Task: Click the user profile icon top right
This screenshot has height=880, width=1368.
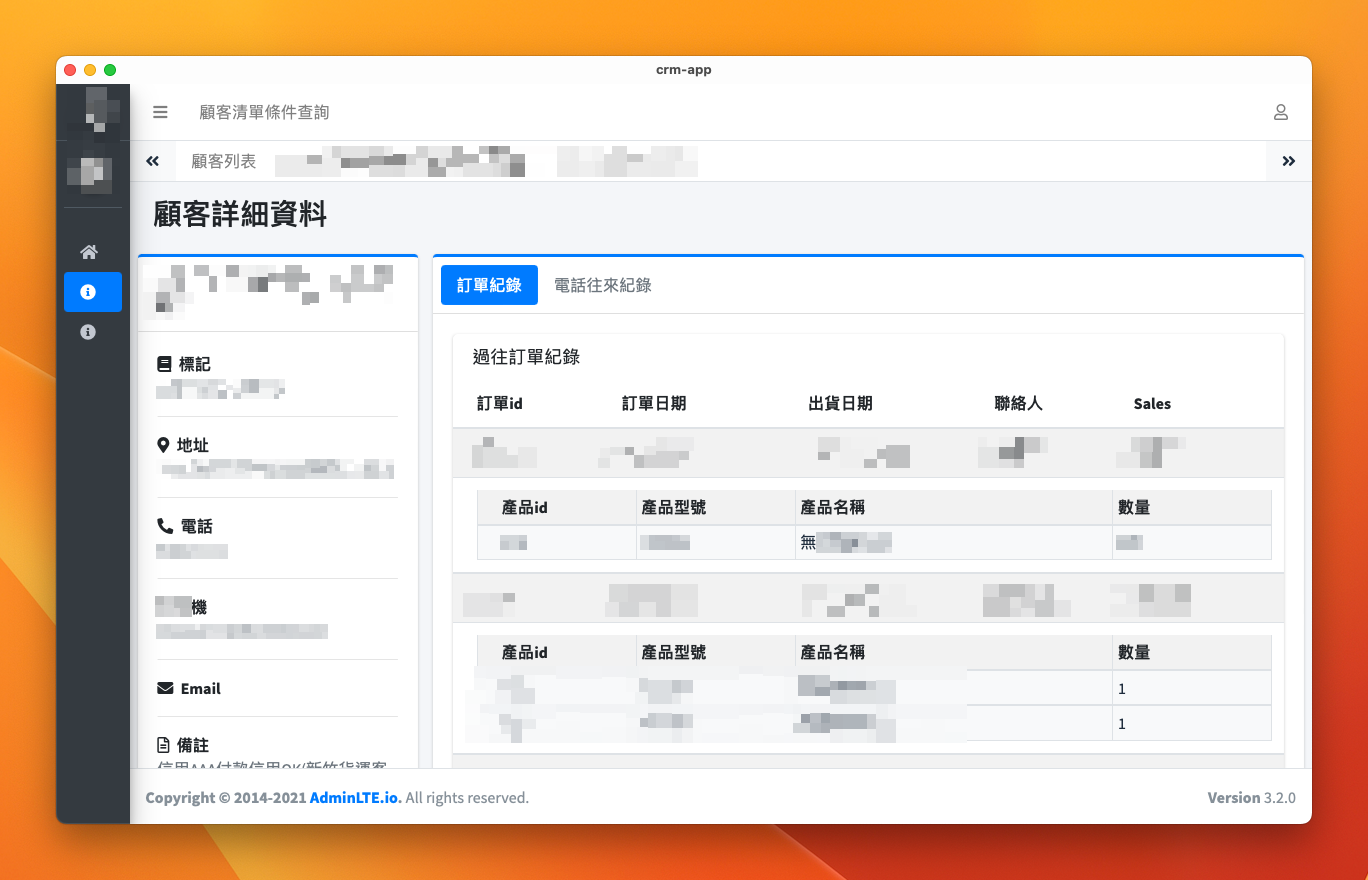Action: coord(1281,112)
